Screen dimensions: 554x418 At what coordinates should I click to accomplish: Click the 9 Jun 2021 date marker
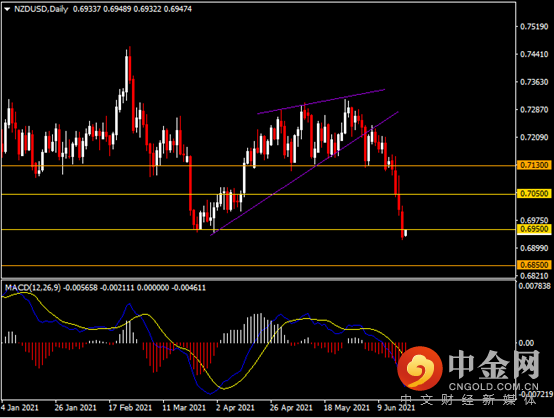(x=396, y=408)
